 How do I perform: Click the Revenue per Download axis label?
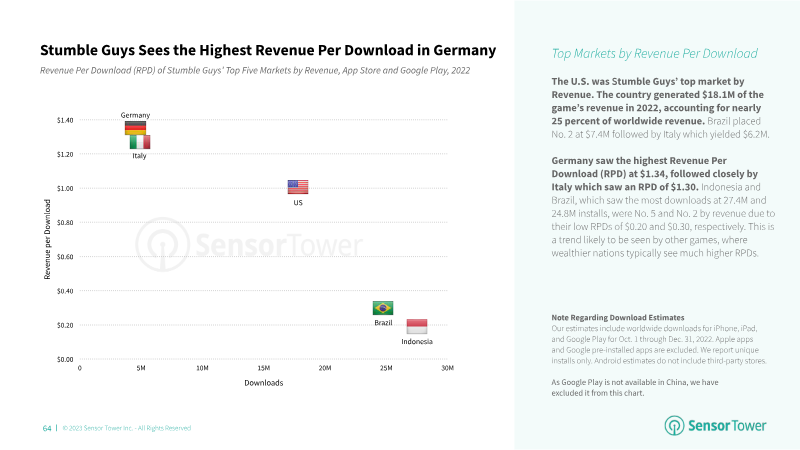47,239
